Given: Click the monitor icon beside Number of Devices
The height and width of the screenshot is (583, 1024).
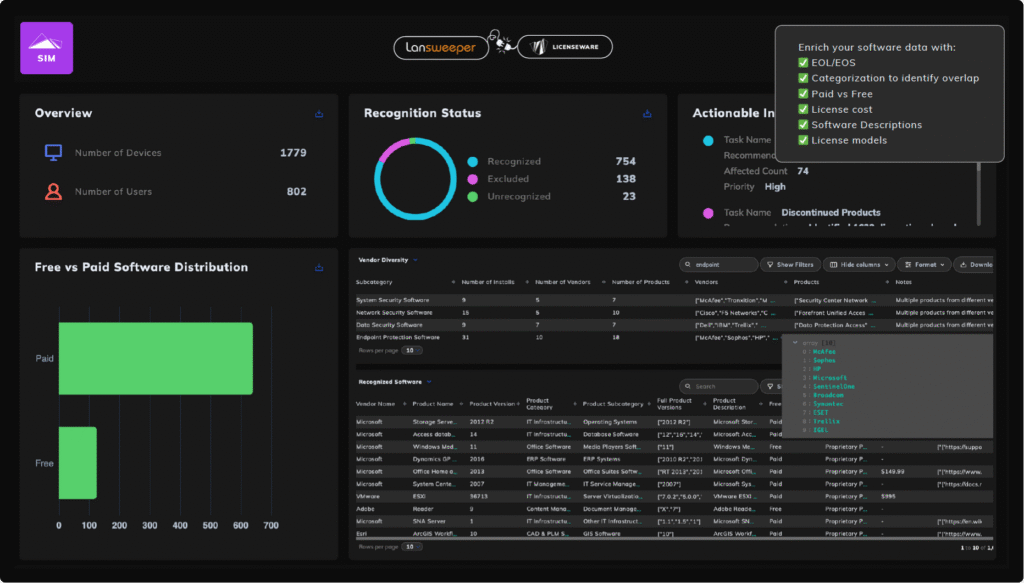Looking at the screenshot, I should [53, 153].
